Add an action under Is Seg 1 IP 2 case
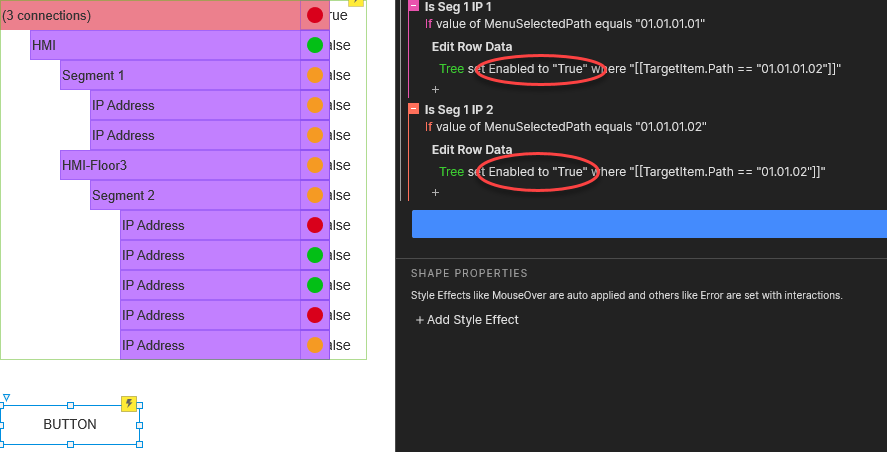This screenshot has width=887, height=452. point(435,192)
